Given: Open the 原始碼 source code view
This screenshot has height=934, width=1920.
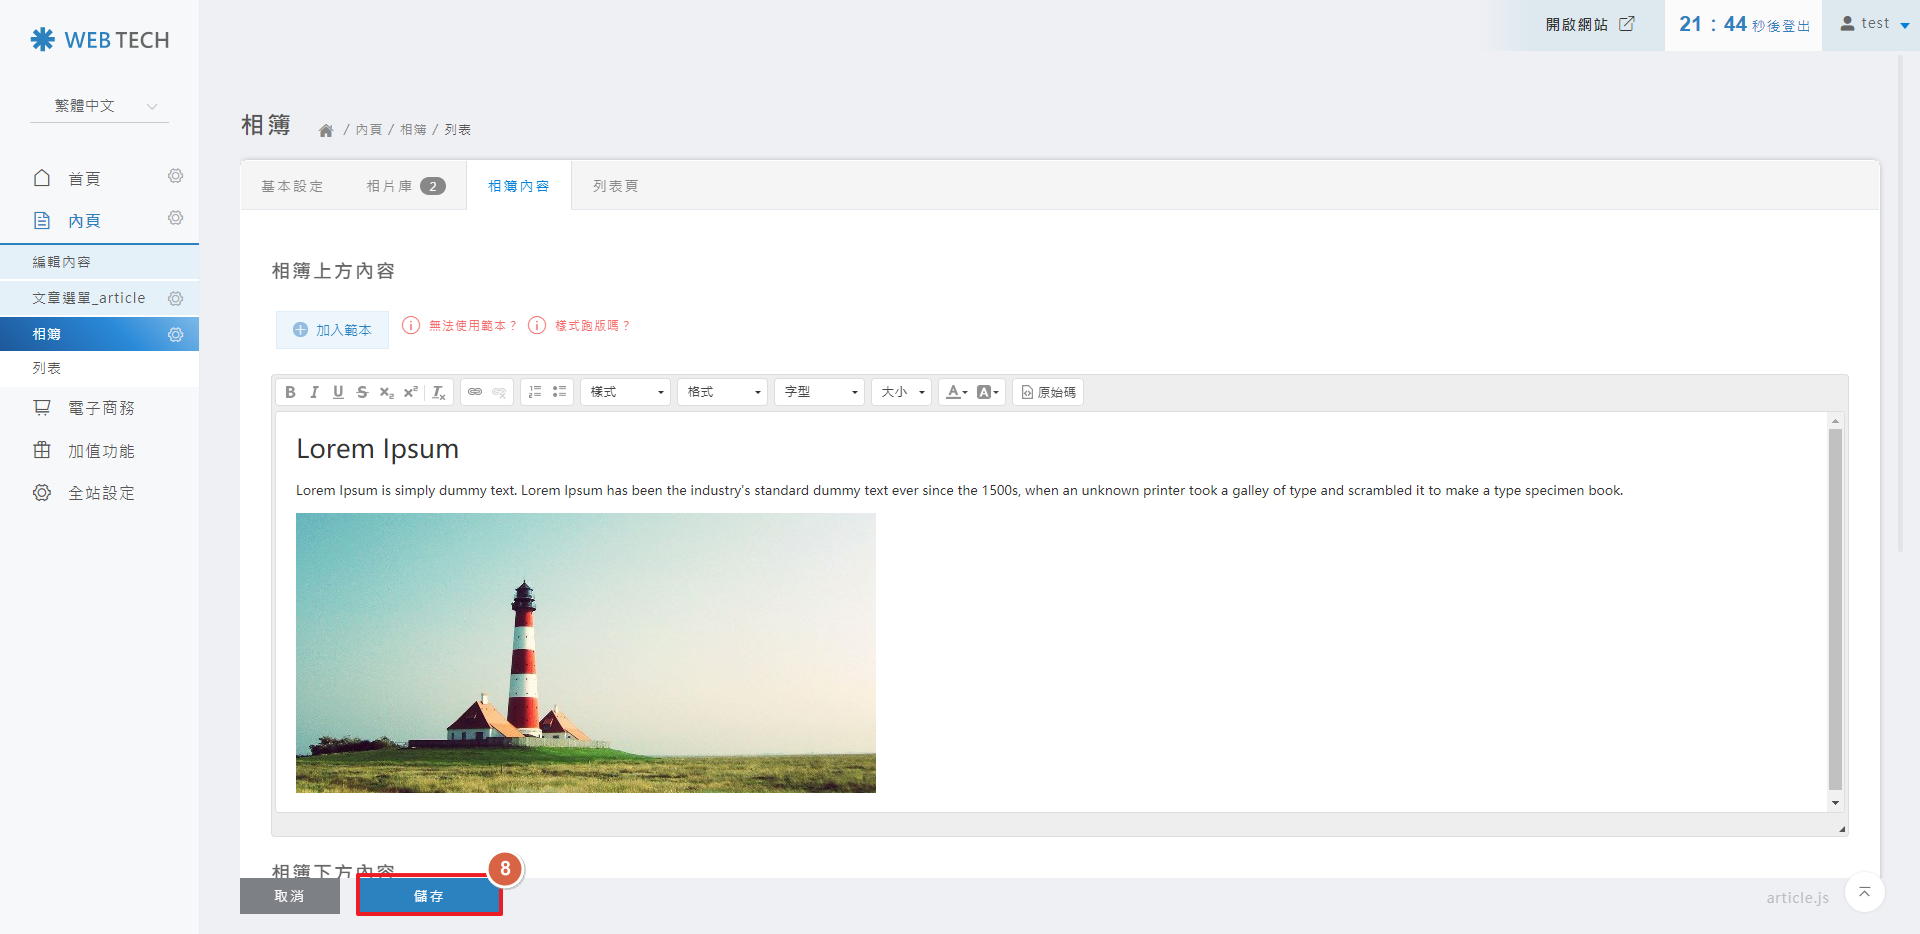Looking at the screenshot, I should [x=1048, y=392].
